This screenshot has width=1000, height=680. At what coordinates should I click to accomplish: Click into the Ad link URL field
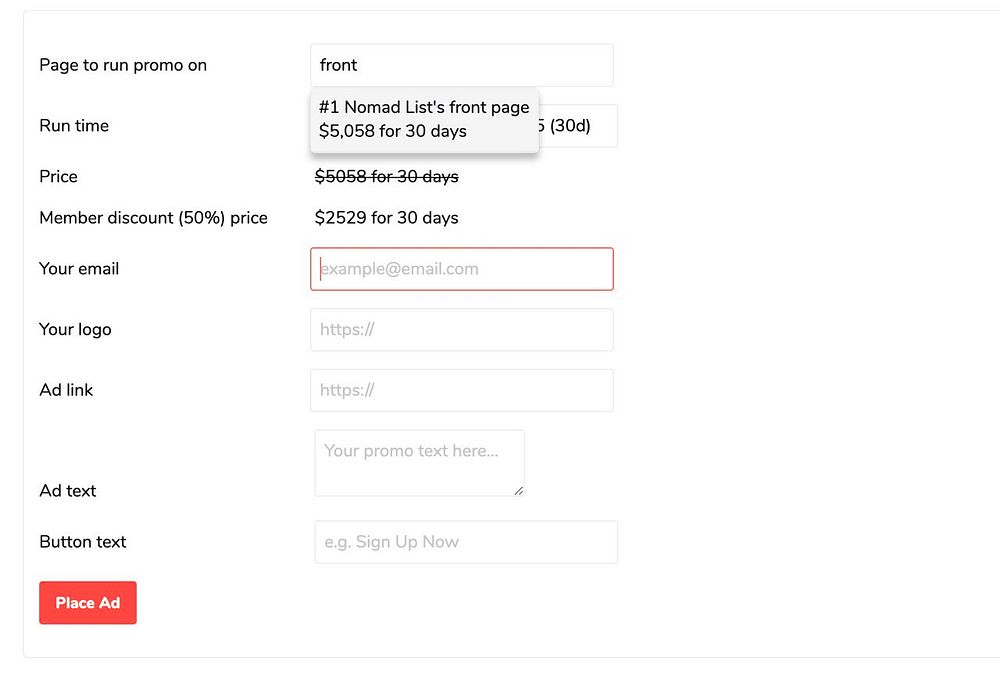pyautogui.click(x=461, y=390)
